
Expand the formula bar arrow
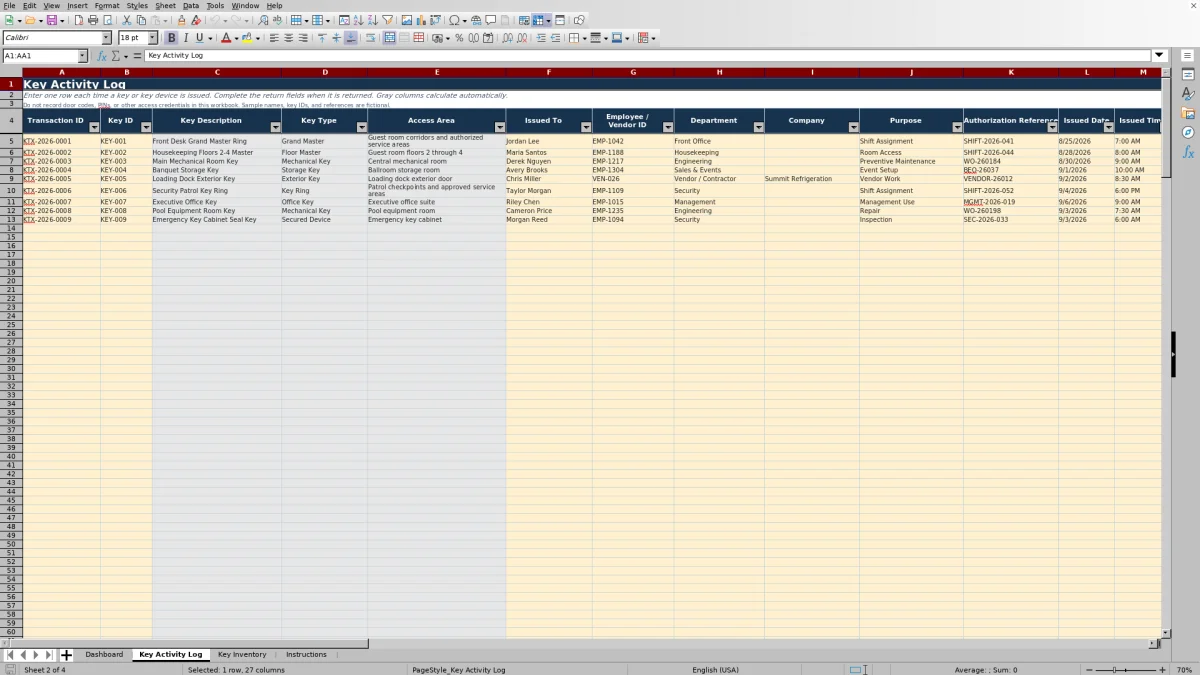1160,56
